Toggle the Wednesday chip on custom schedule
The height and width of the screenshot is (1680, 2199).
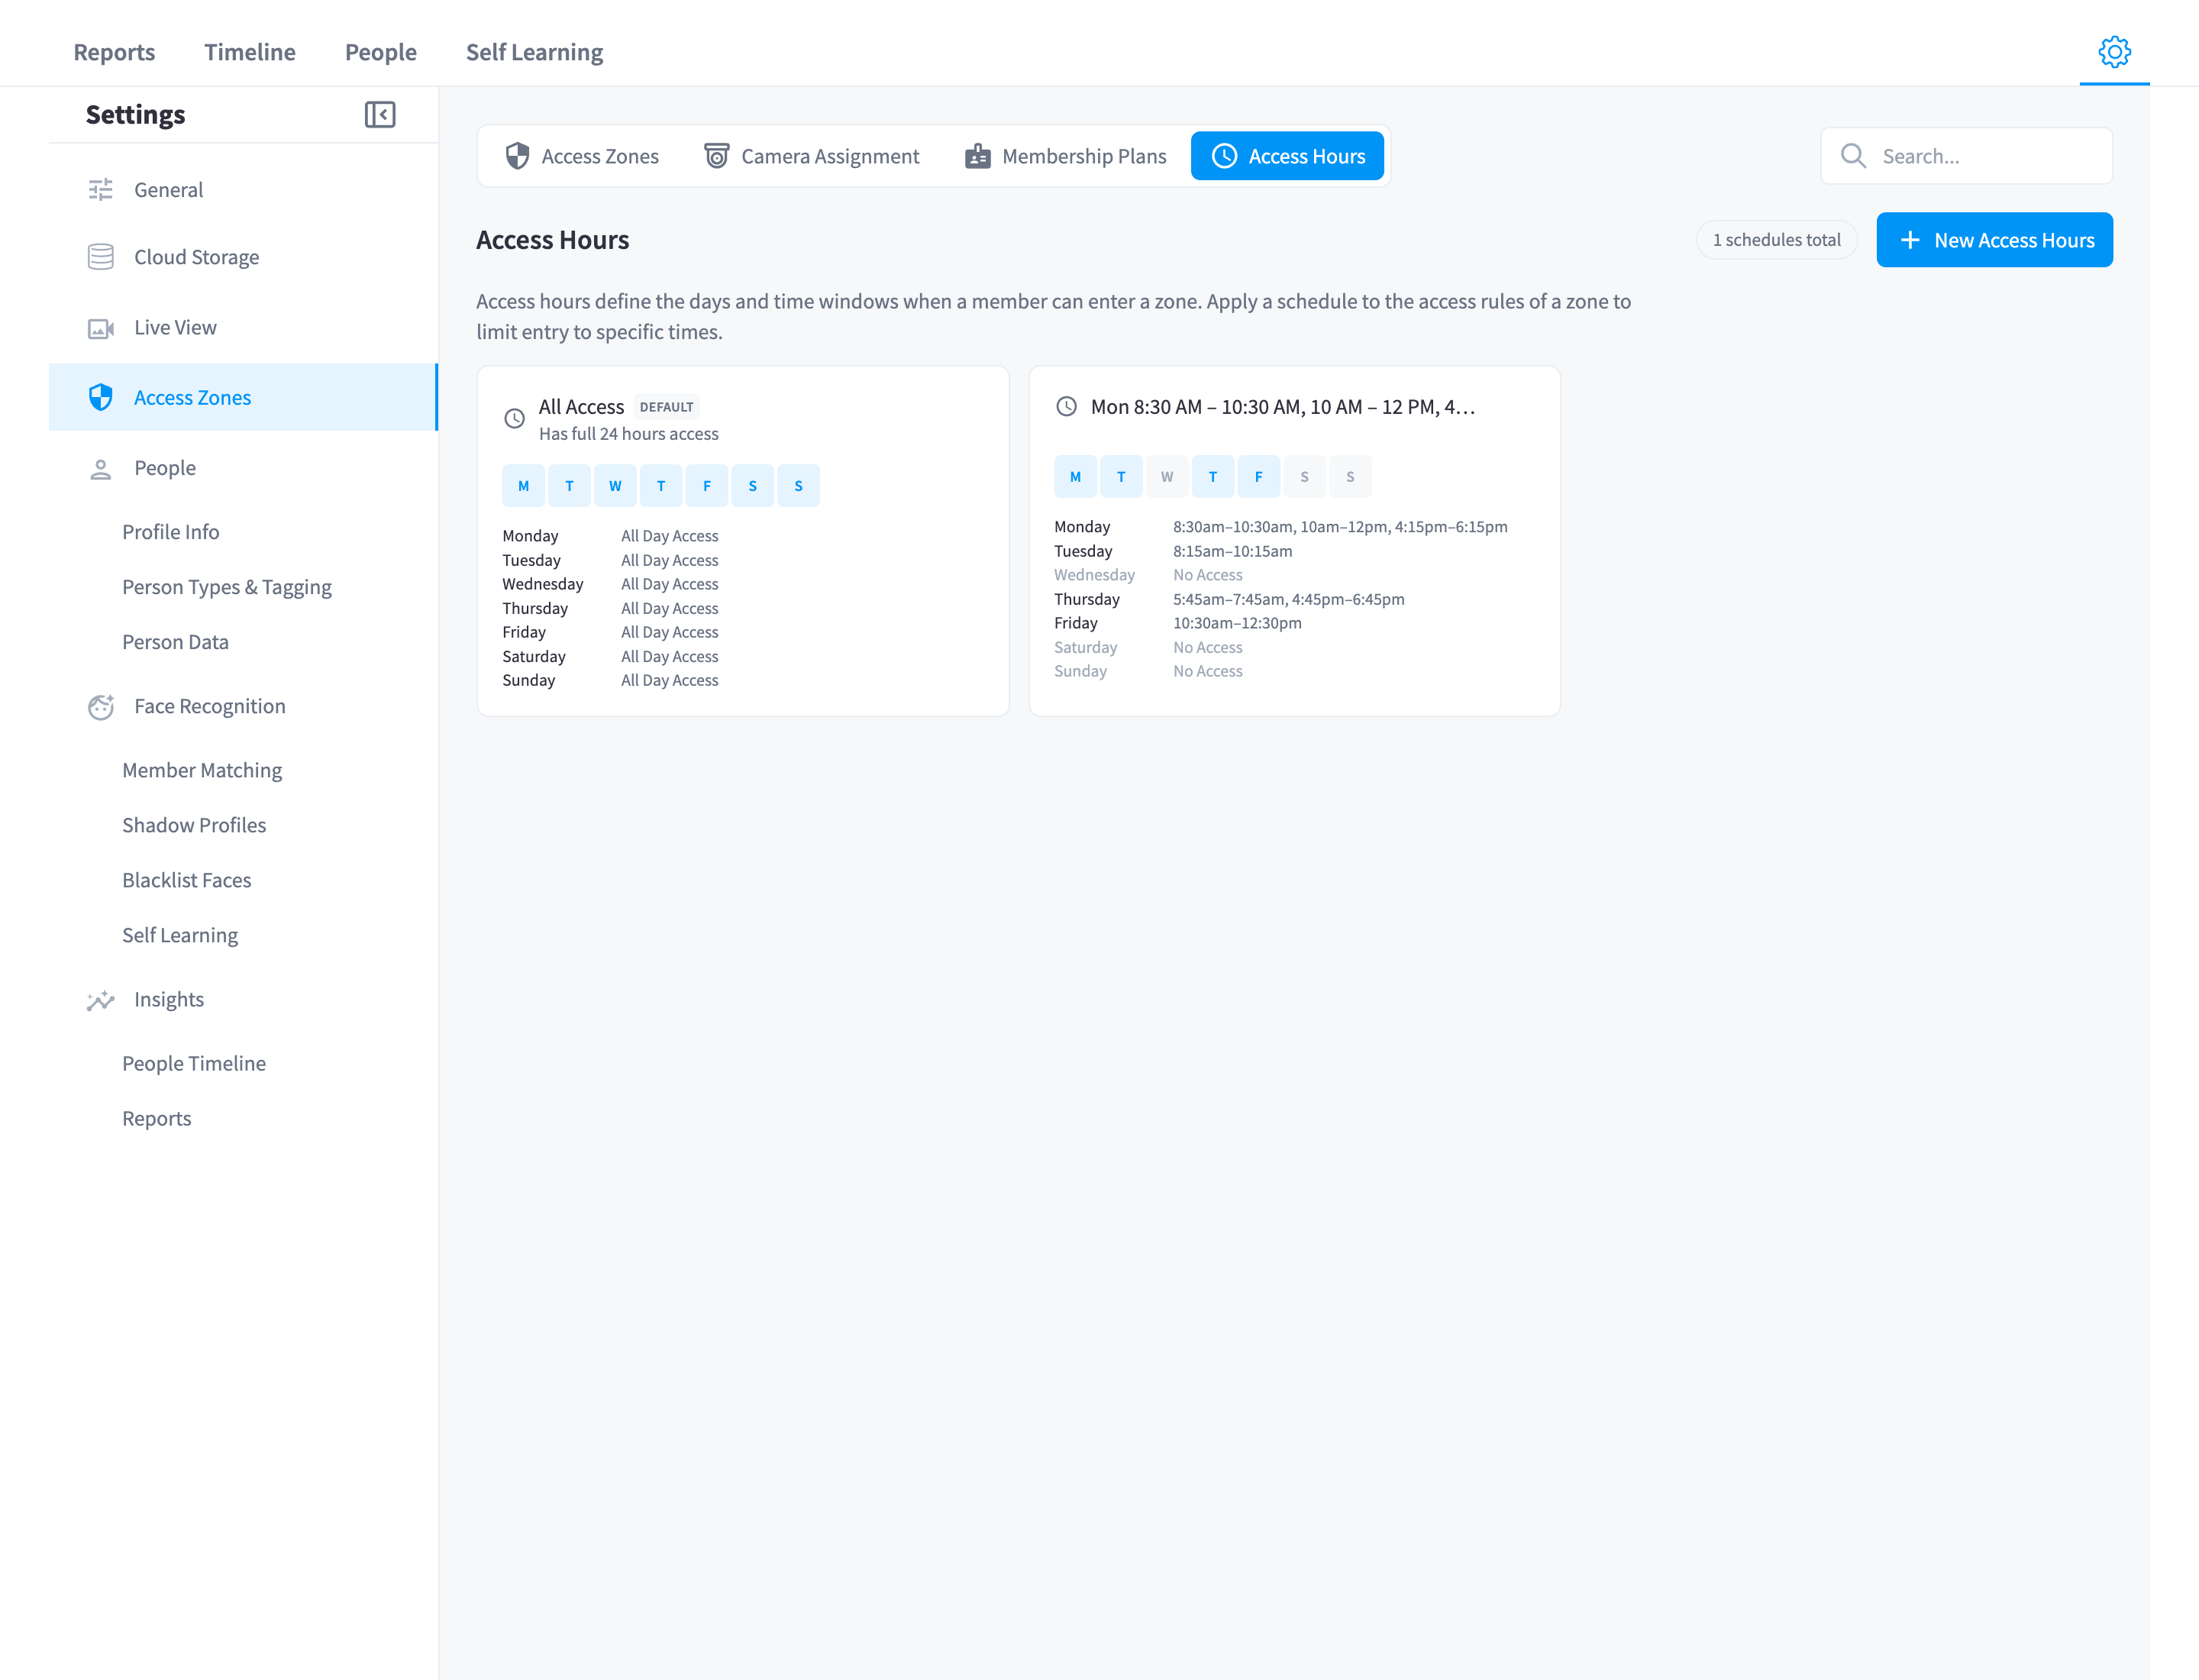point(1167,477)
